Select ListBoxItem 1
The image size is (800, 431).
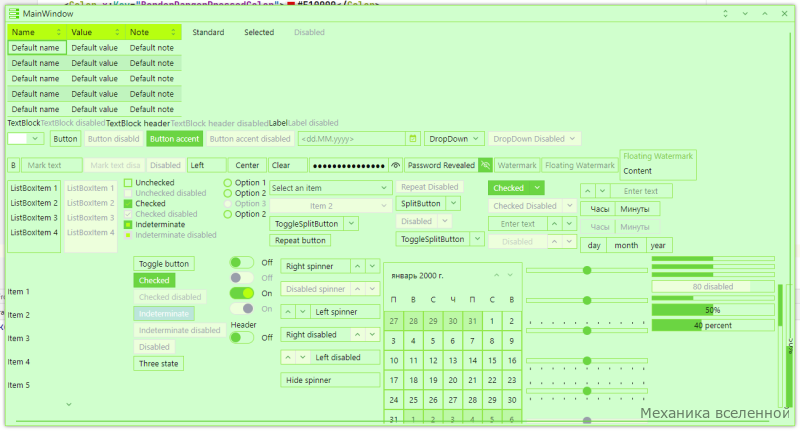point(34,188)
